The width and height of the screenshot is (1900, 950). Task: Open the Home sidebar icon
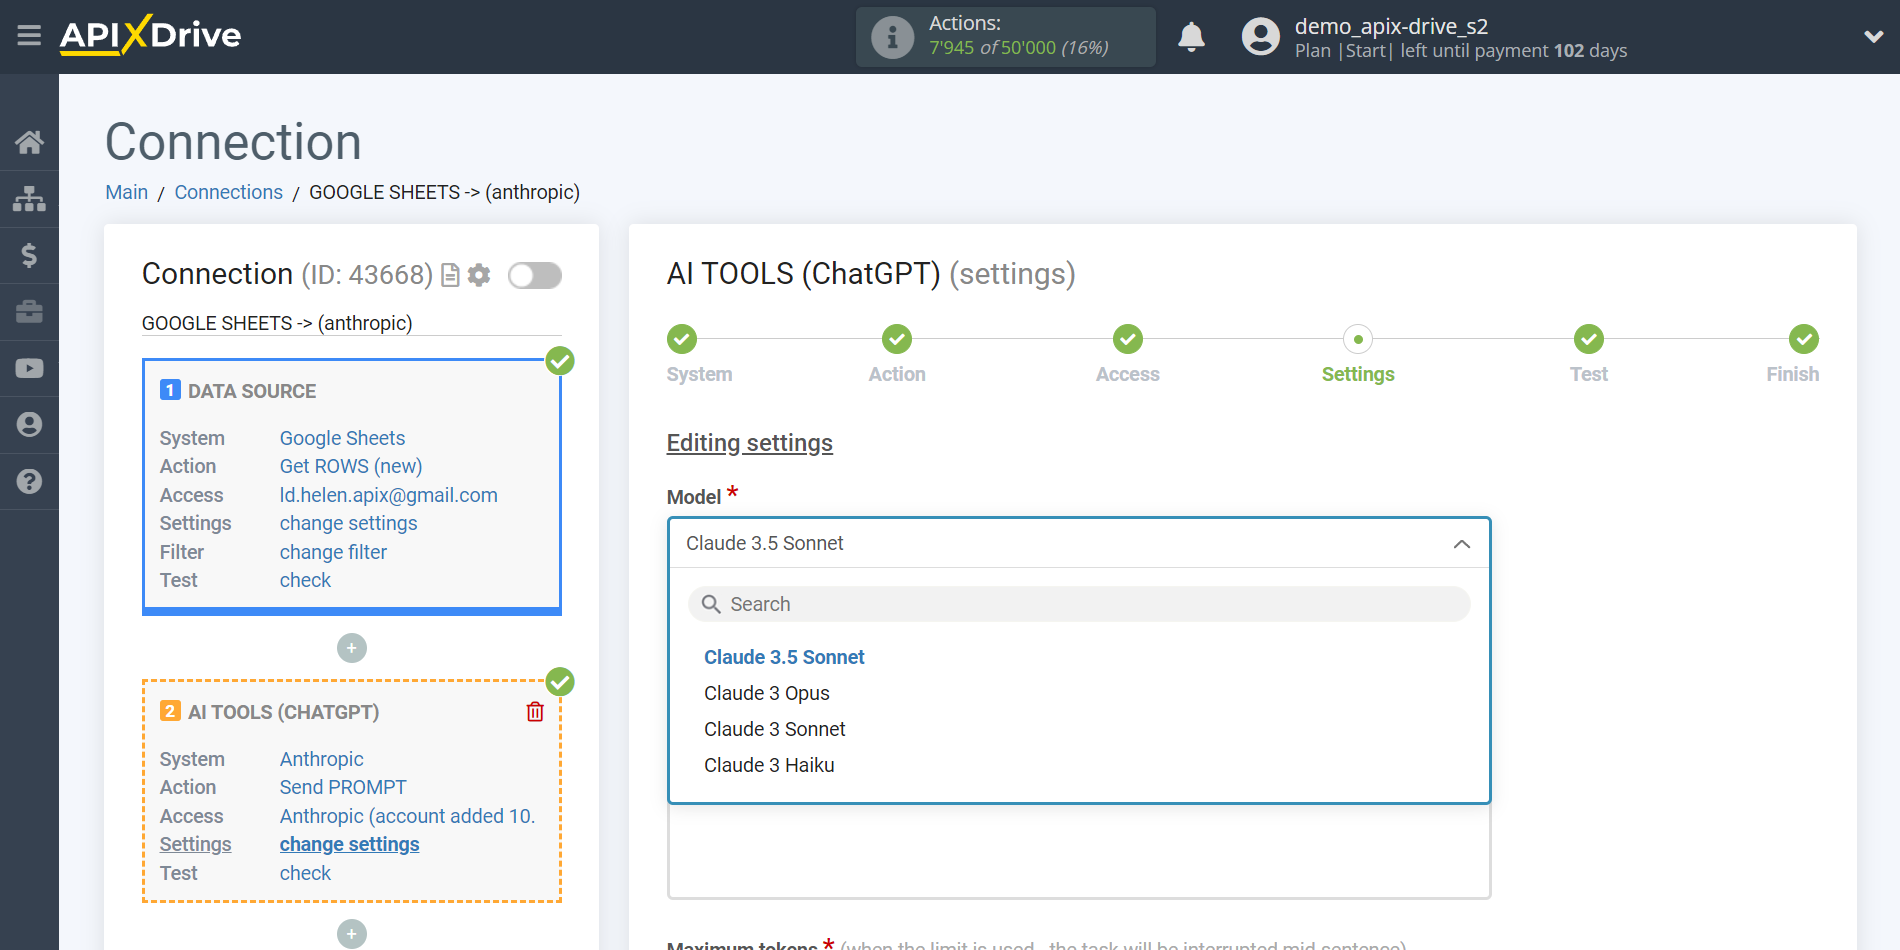coord(29,142)
